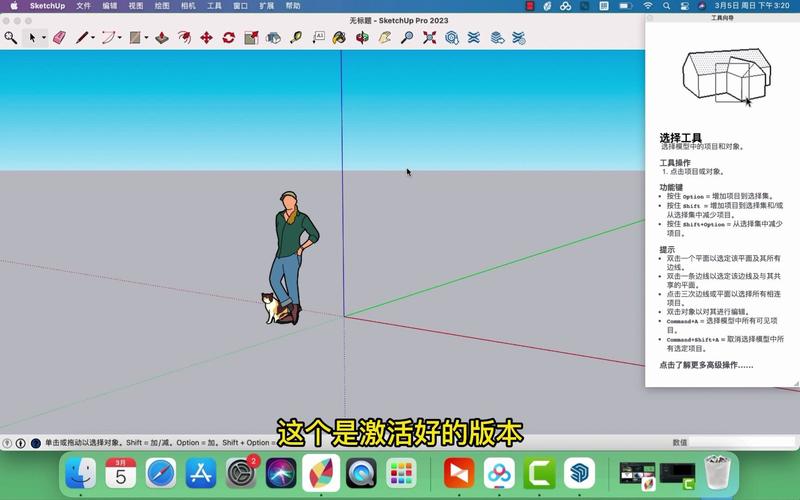Open the Extension Warehouse icon
The width and height of the screenshot is (800, 500).
click(473, 38)
